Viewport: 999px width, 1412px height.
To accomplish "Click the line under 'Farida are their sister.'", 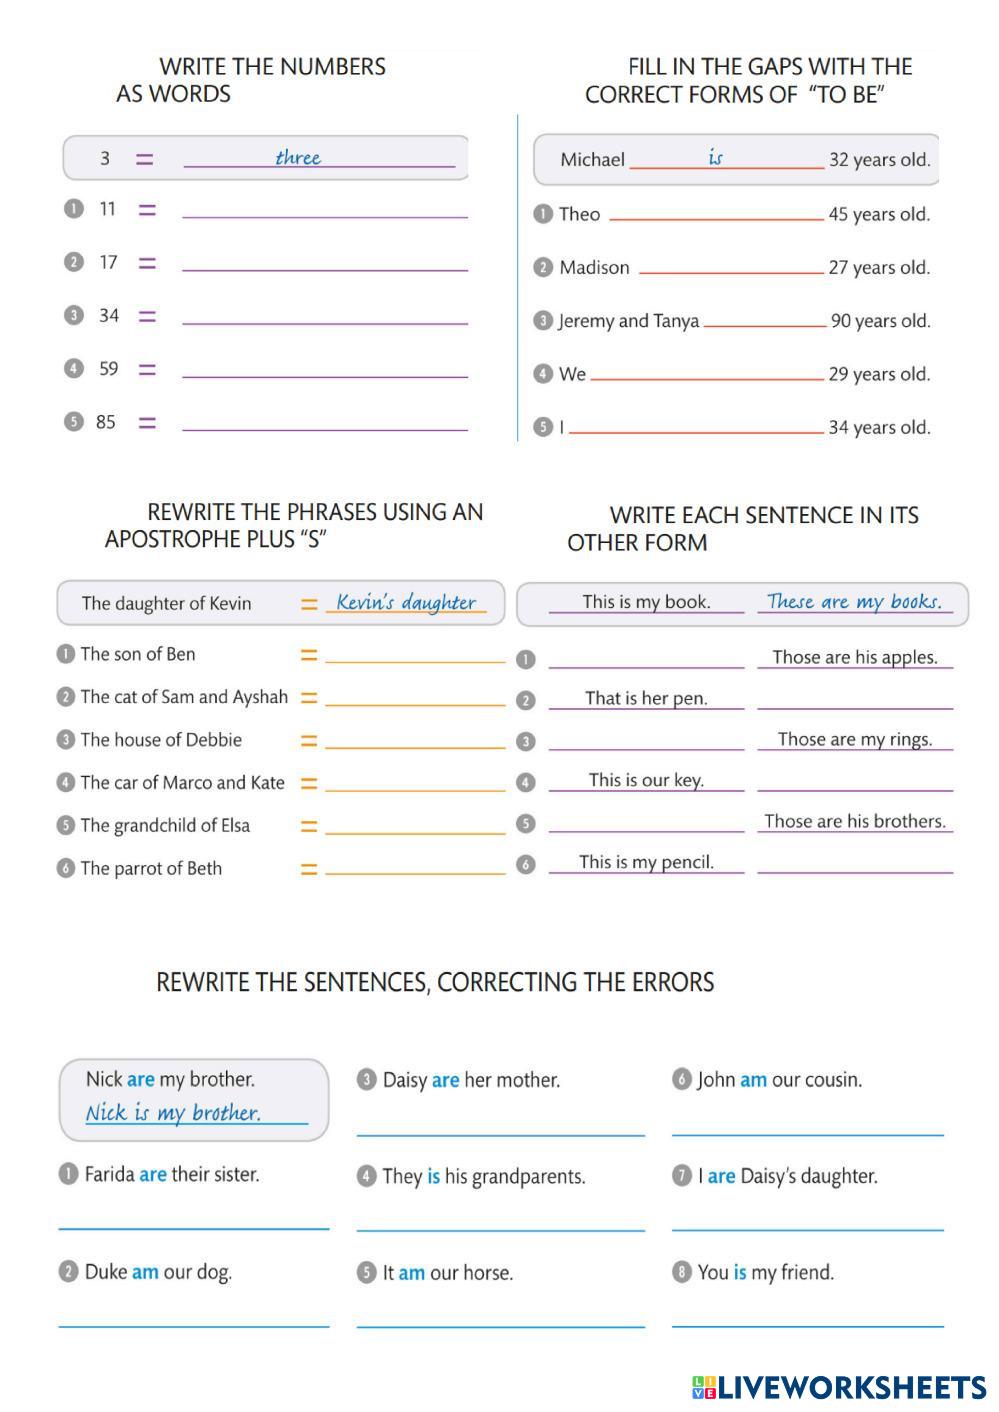I will (194, 1218).
